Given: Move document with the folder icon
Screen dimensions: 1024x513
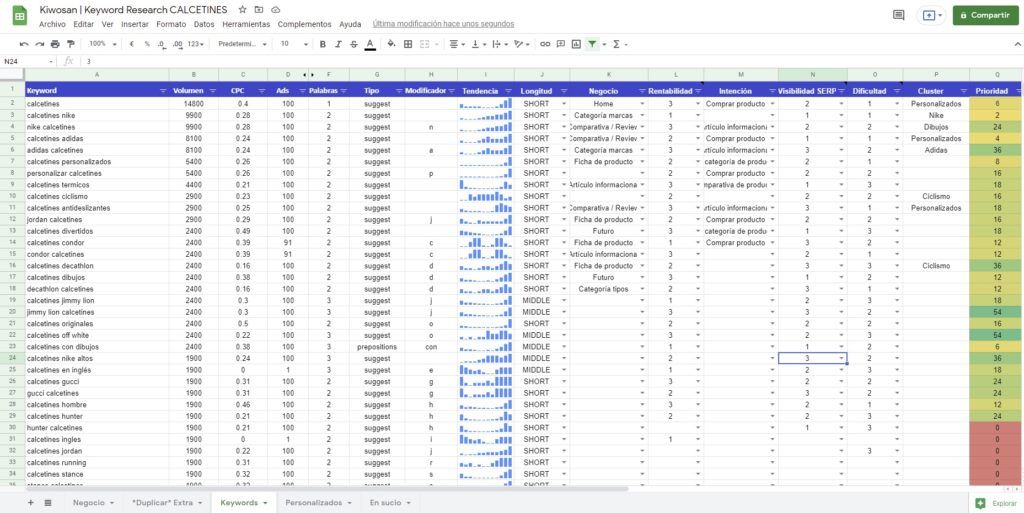Looking at the screenshot, I should [x=259, y=10].
